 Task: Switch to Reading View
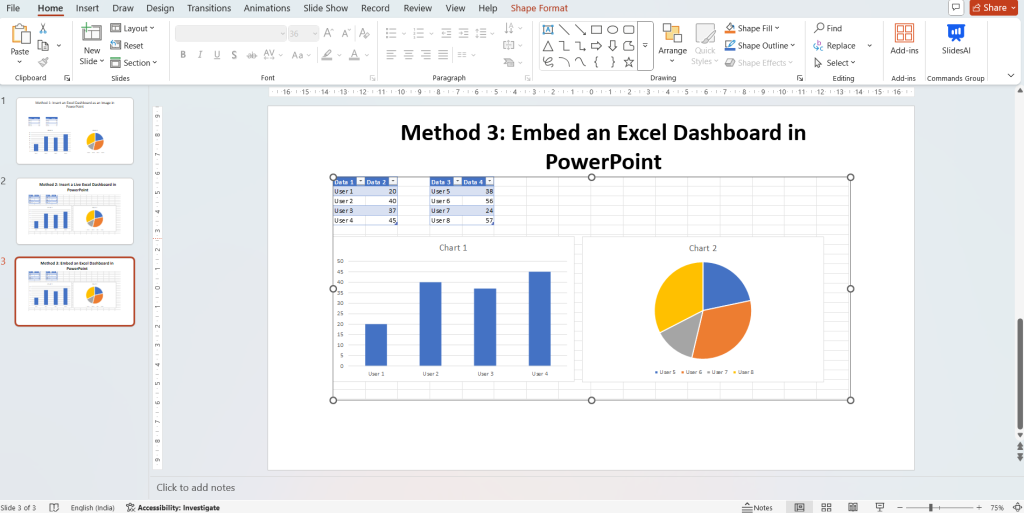point(852,507)
